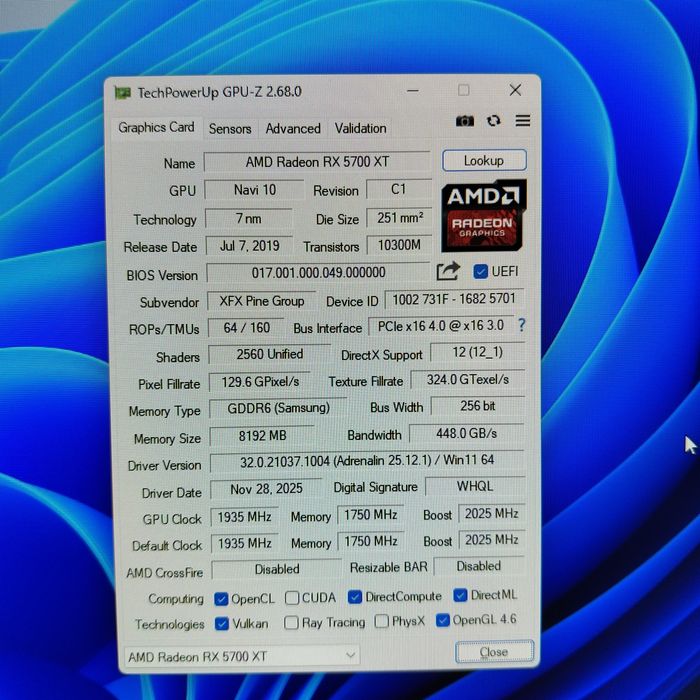Click Texture Fillrate '324.0 GTexel/s'

467,380
